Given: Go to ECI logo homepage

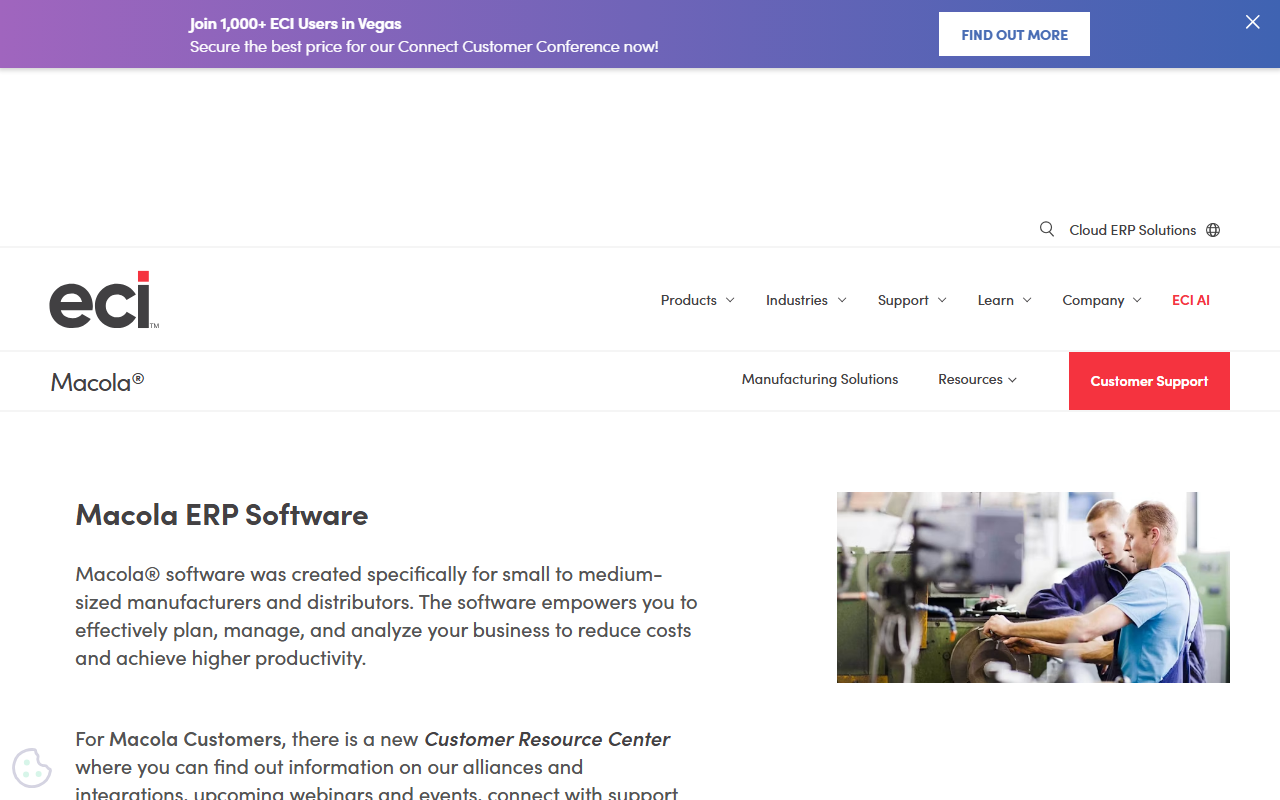Looking at the screenshot, I should pyautogui.click(x=104, y=299).
